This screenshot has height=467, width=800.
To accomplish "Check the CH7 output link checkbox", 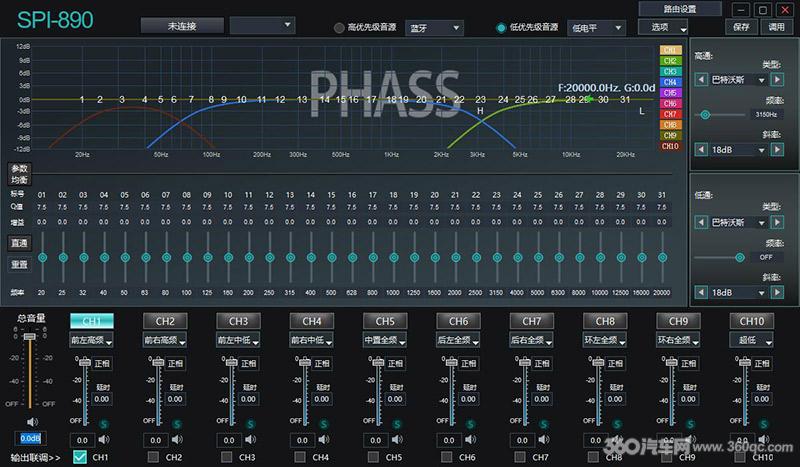I will pos(520,457).
